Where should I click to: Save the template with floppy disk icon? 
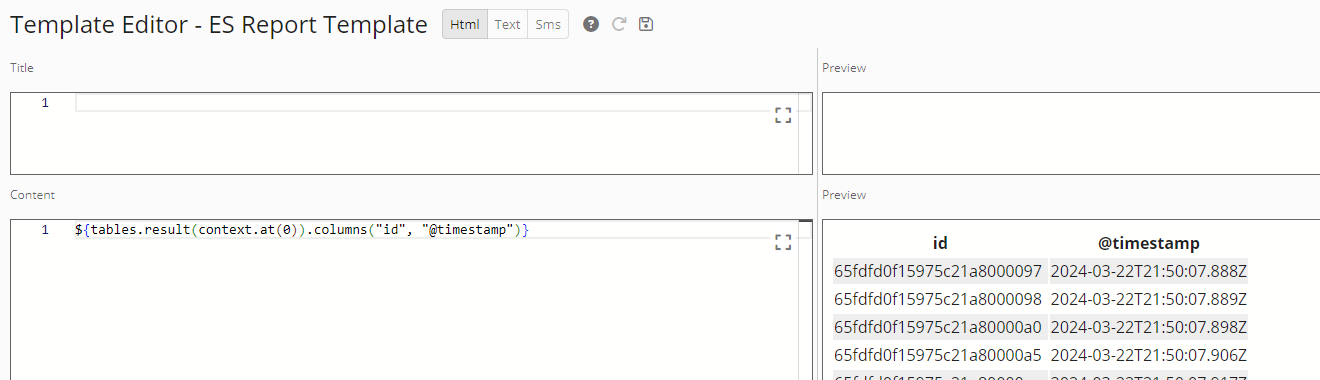(x=646, y=25)
